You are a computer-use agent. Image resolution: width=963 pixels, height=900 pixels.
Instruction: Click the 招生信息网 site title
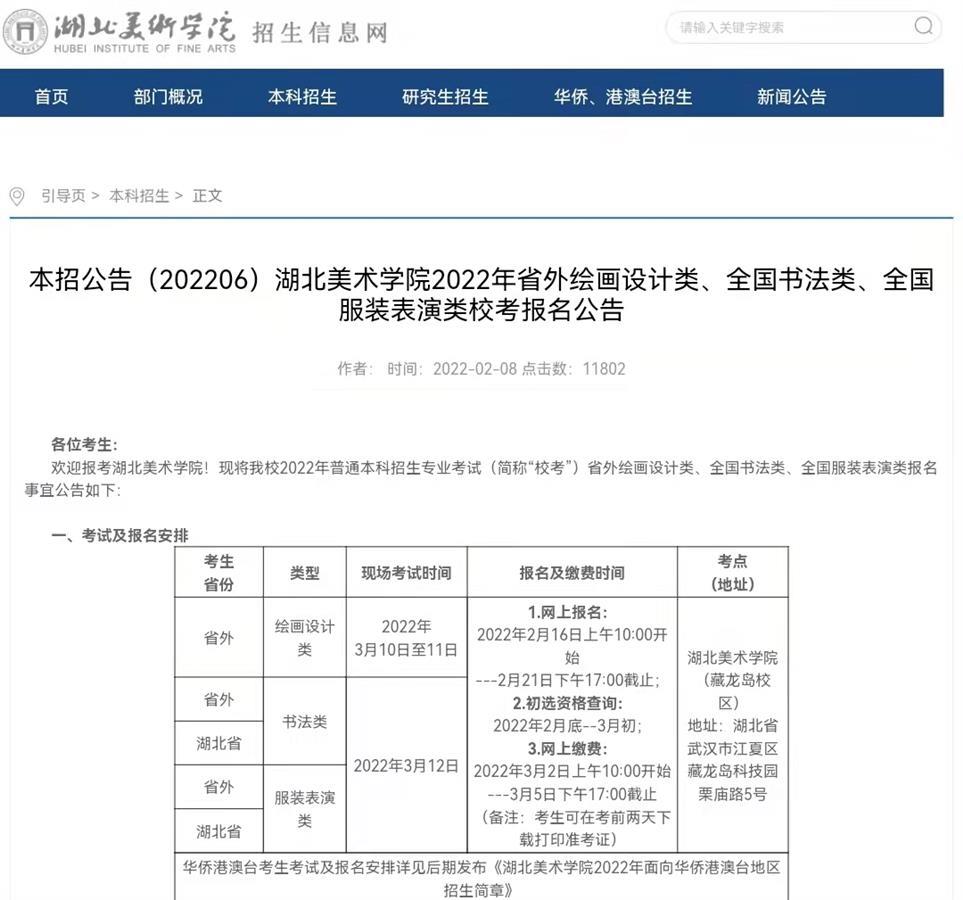coord(320,33)
